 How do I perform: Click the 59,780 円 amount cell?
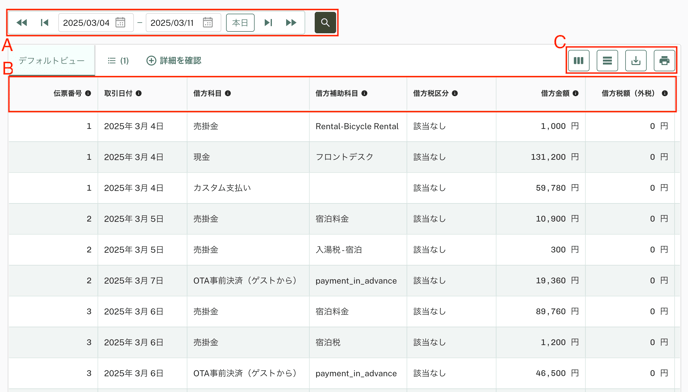click(x=541, y=188)
